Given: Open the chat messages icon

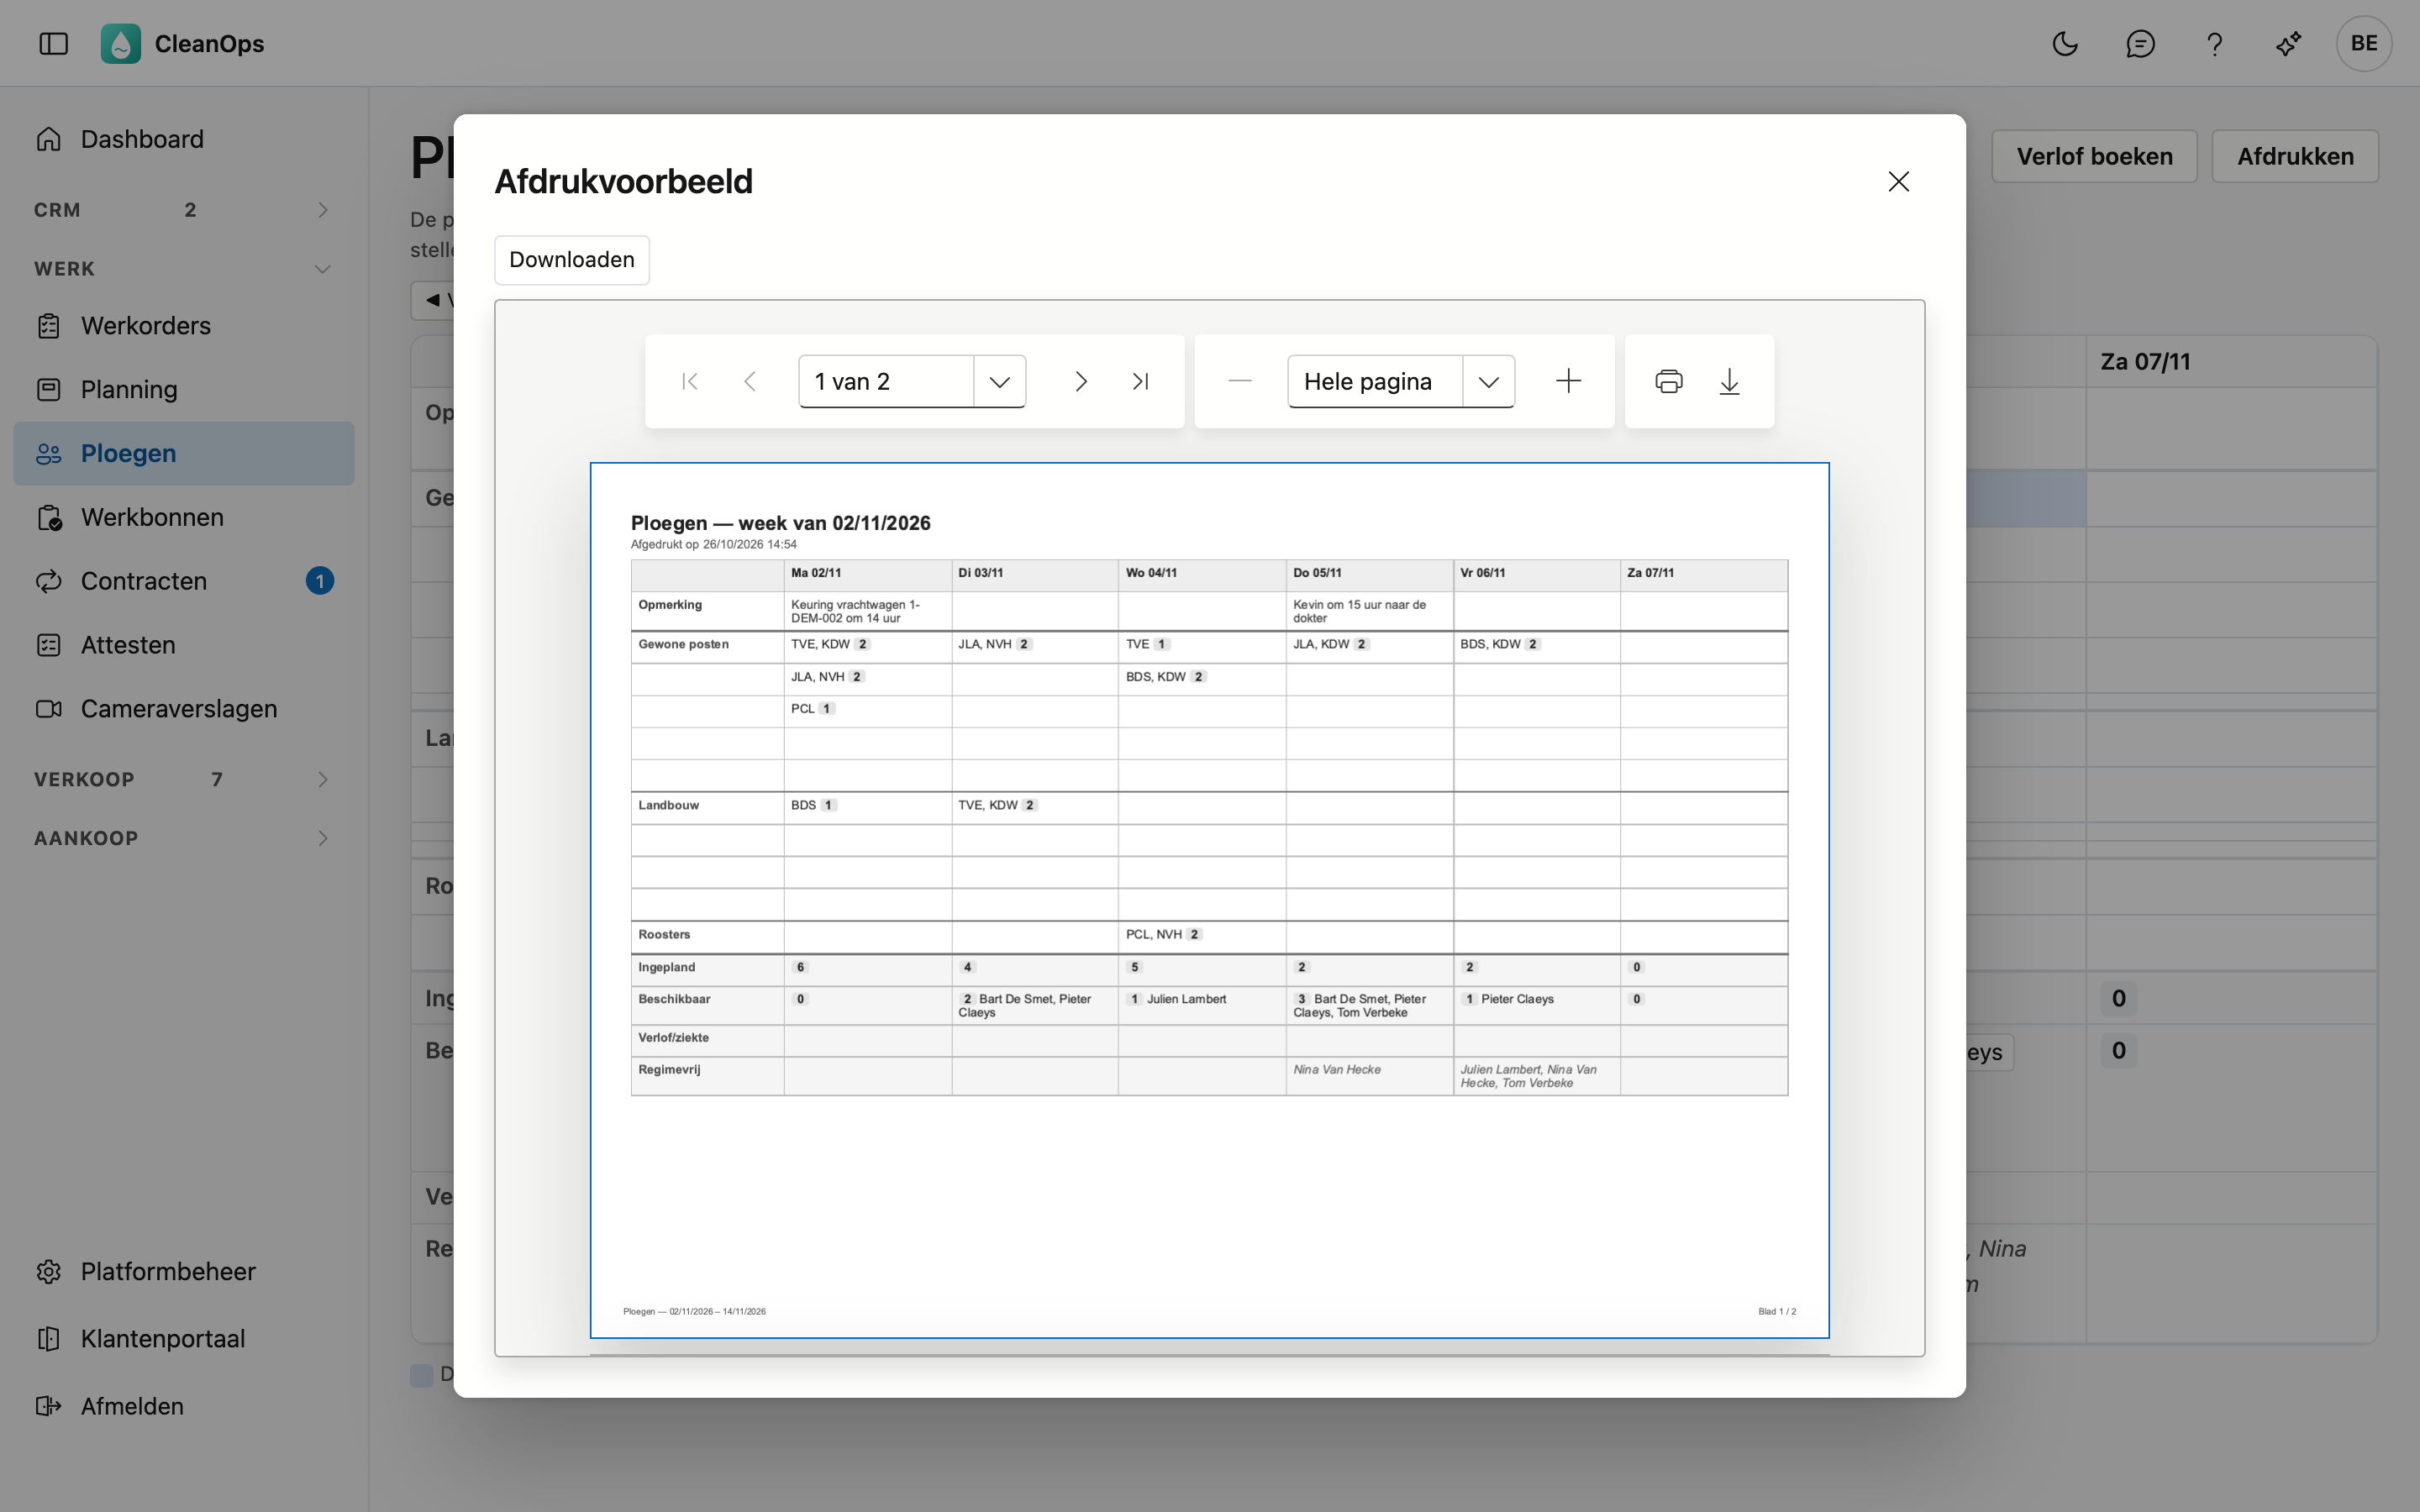Looking at the screenshot, I should [2140, 43].
